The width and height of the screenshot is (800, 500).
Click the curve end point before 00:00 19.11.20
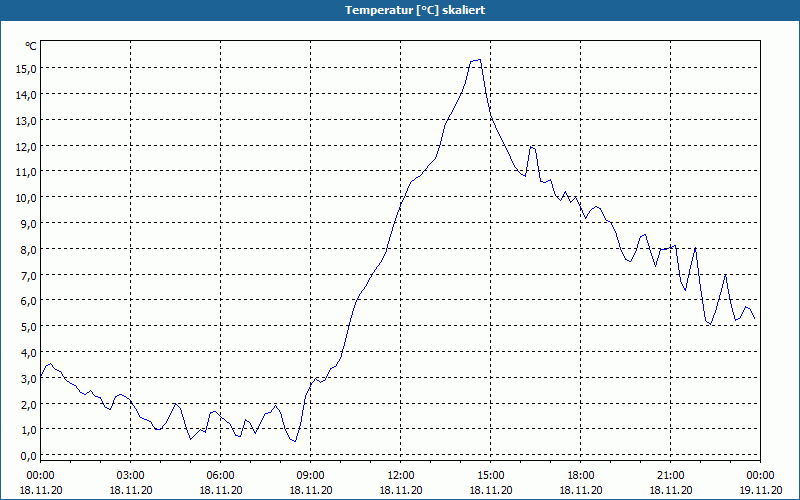[x=754, y=318]
